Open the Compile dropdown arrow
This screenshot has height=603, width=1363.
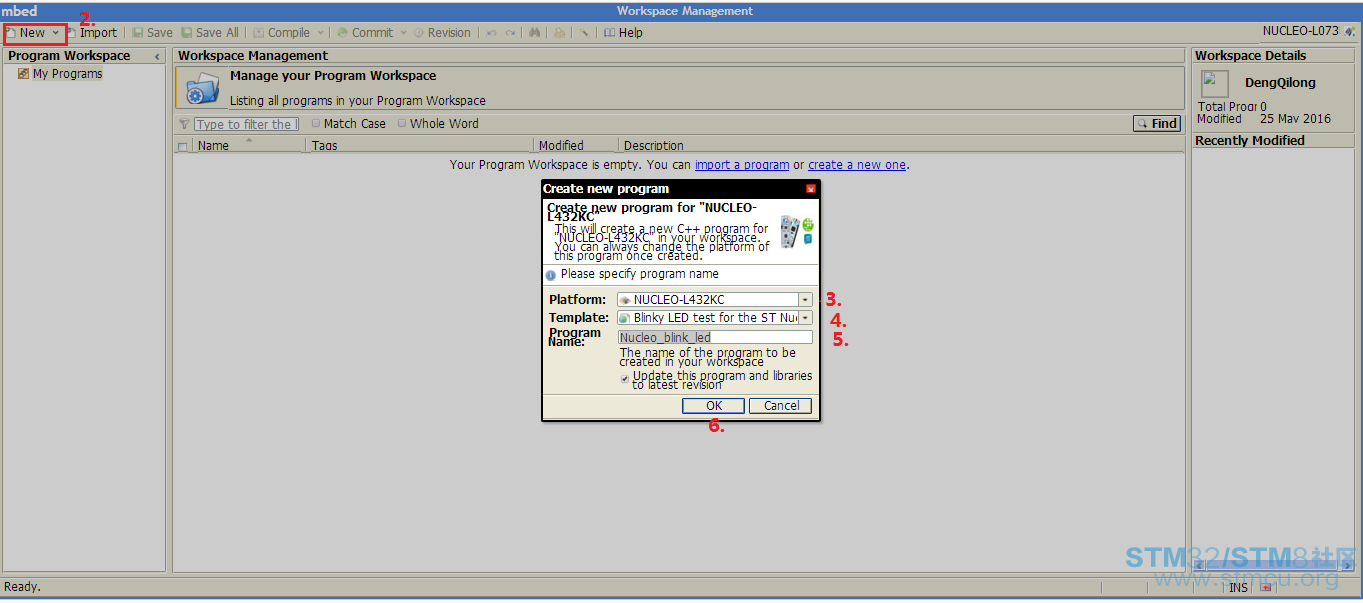(320, 33)
